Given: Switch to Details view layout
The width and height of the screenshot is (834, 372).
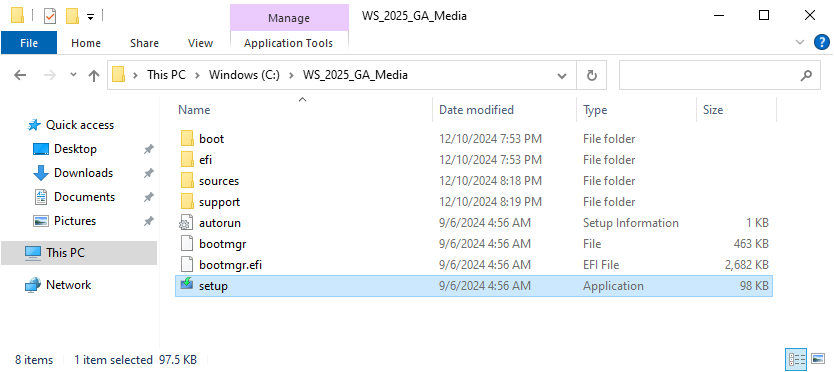Looking at the screenshot, I should pos(796,359).
